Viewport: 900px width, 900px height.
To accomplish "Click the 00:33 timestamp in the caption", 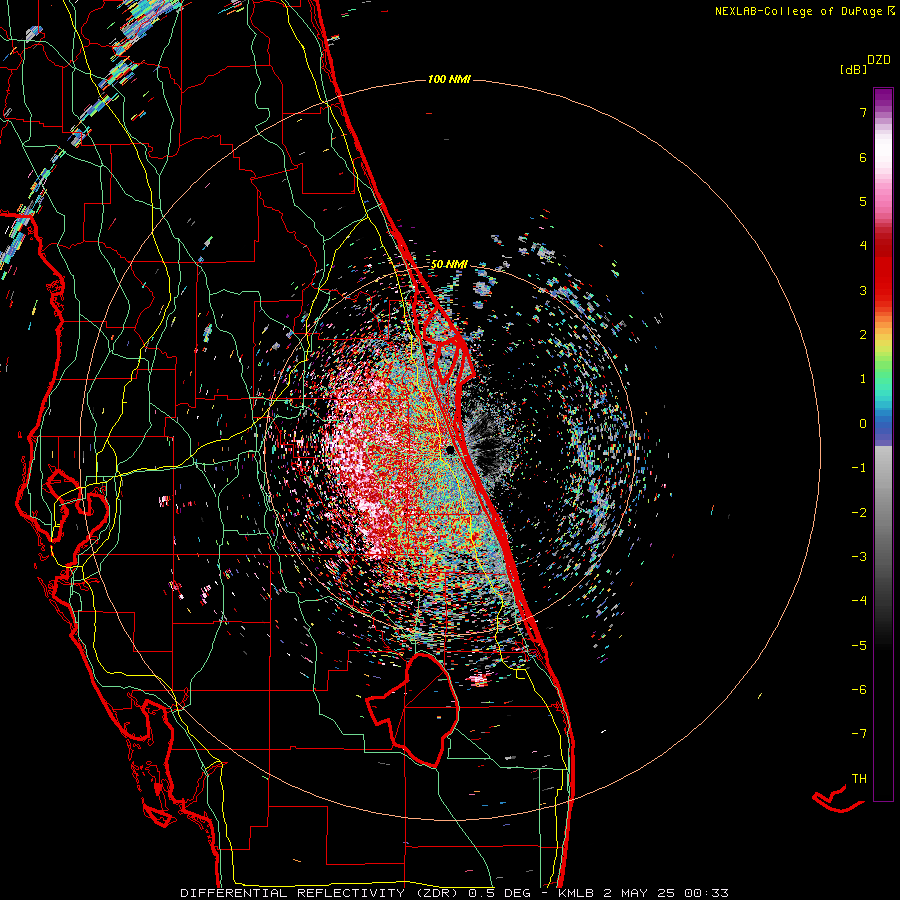I will (707, 893).
